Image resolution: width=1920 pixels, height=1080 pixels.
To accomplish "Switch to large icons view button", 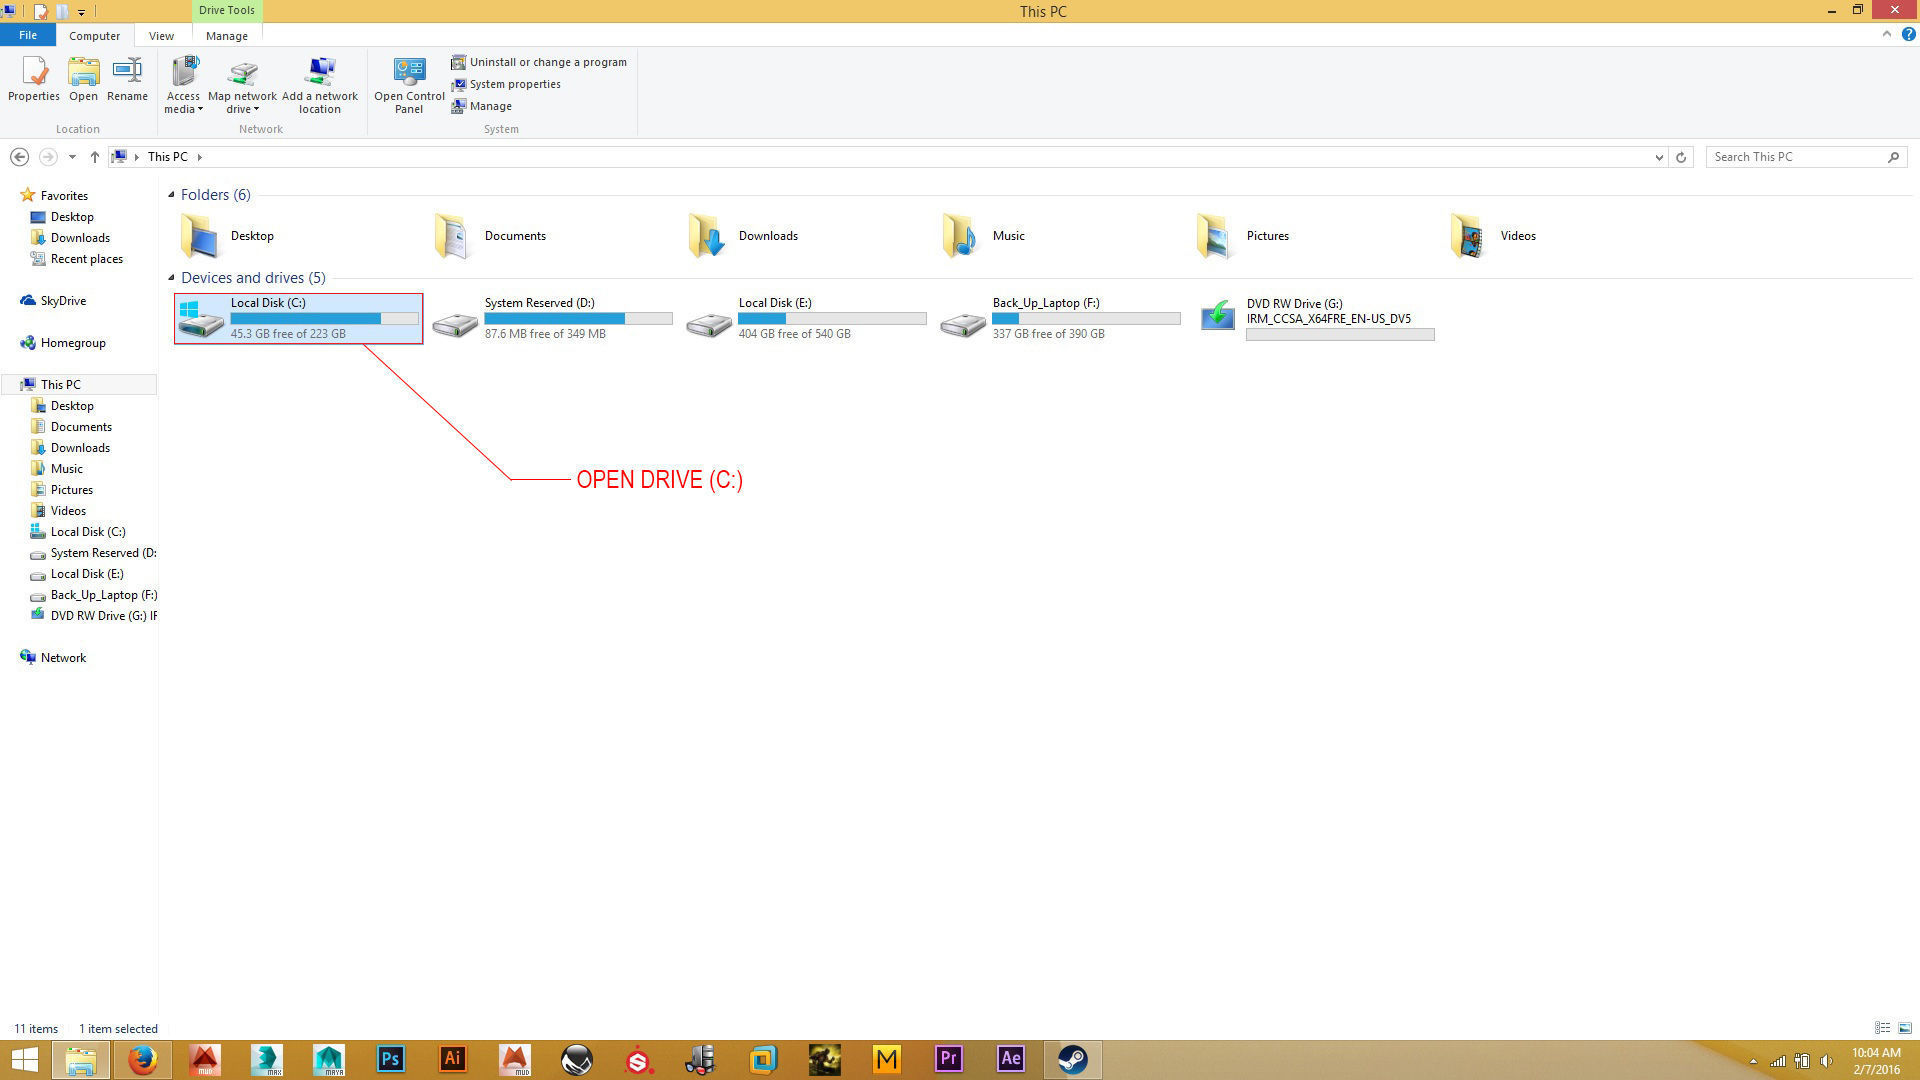I will [x=1905, y=1028].
